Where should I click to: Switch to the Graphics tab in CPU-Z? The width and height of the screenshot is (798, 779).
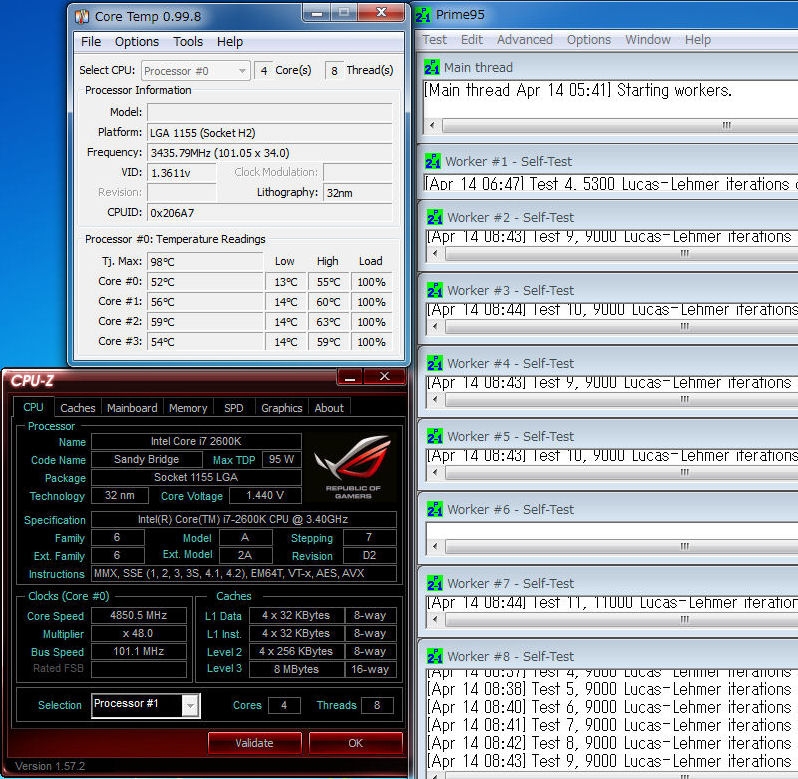(x=282, y=408)
